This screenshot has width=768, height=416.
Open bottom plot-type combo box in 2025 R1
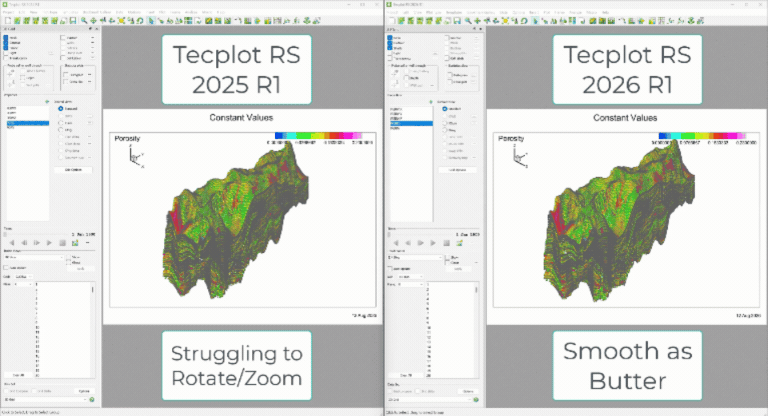coord(46,399)
